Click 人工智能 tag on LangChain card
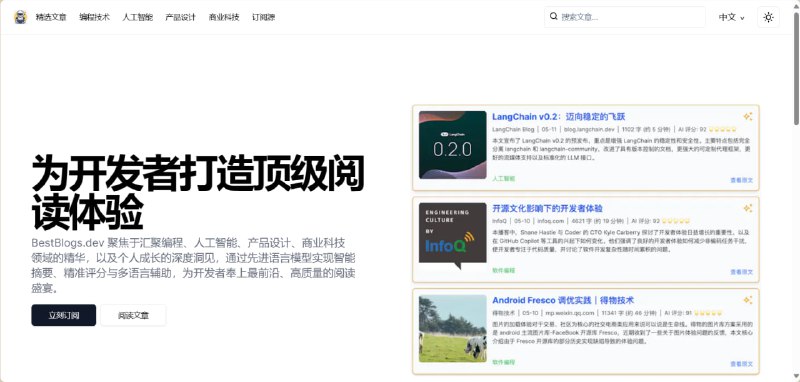 (x=504, y=179)
